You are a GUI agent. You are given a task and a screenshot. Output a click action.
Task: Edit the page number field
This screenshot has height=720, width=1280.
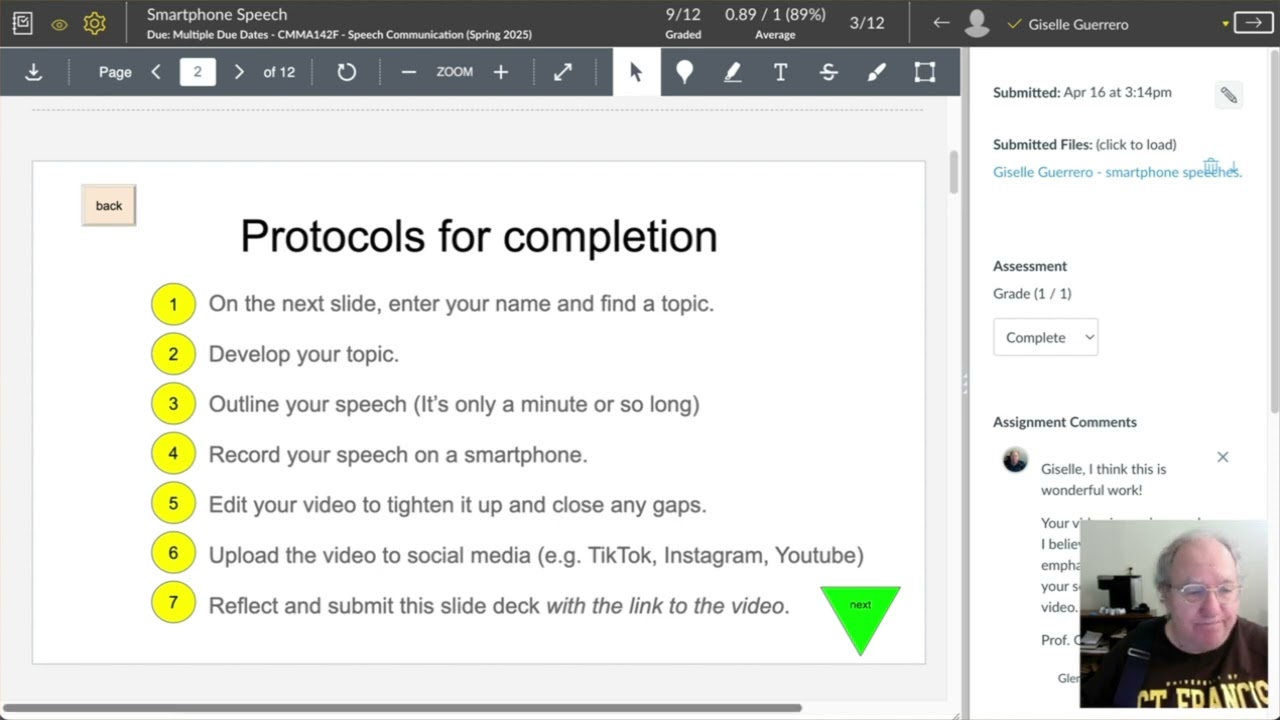click(x=197, y=72)
